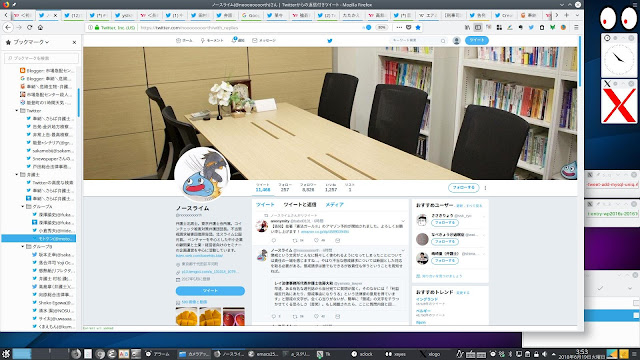This screenshot has width=640, height=360.
Task: Click the clipboard extension icon in the toolbar
Action: coord(542,27)
